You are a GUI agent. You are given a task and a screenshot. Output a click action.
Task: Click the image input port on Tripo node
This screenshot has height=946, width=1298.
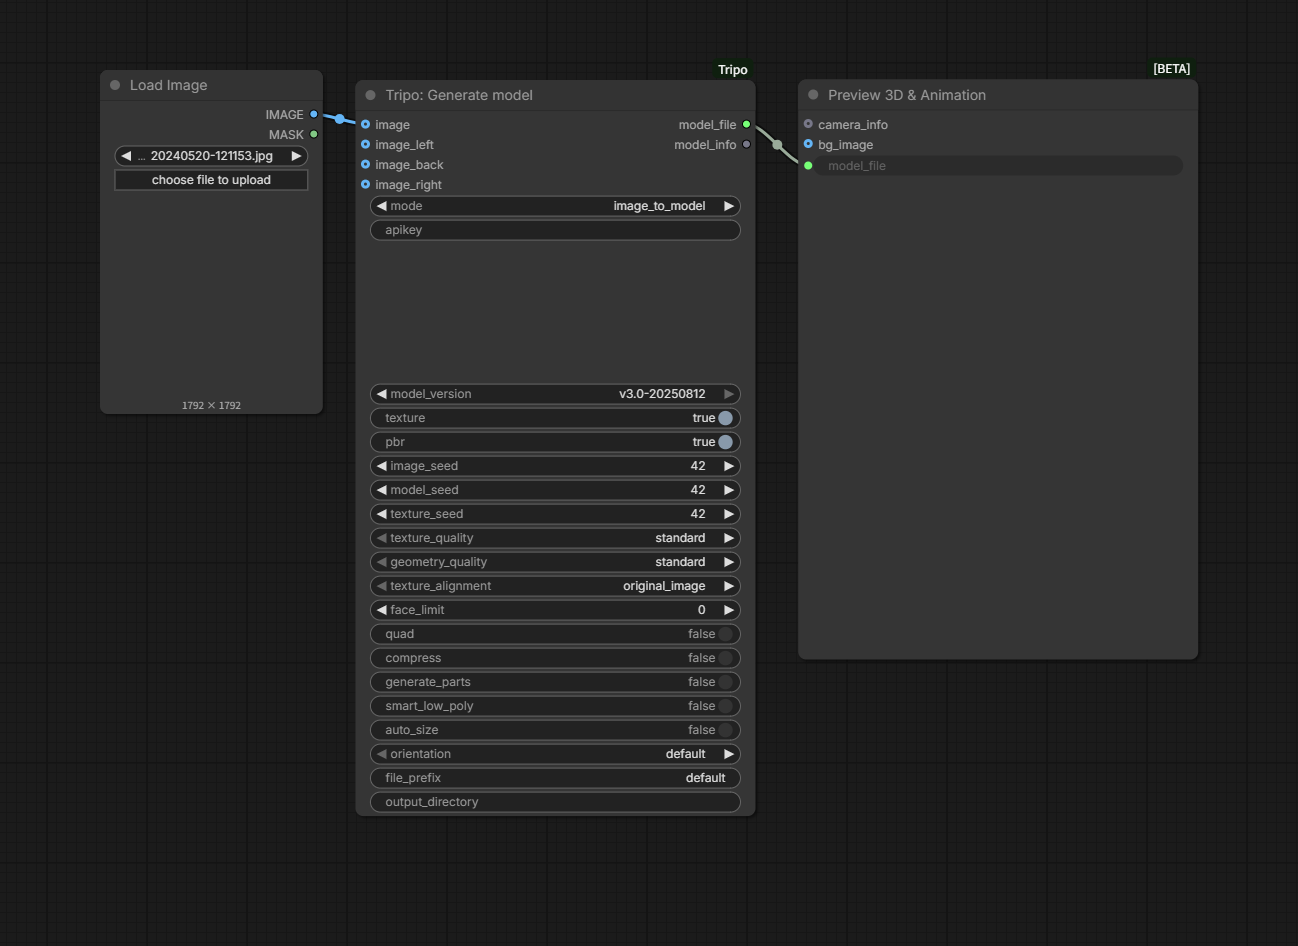365,124
